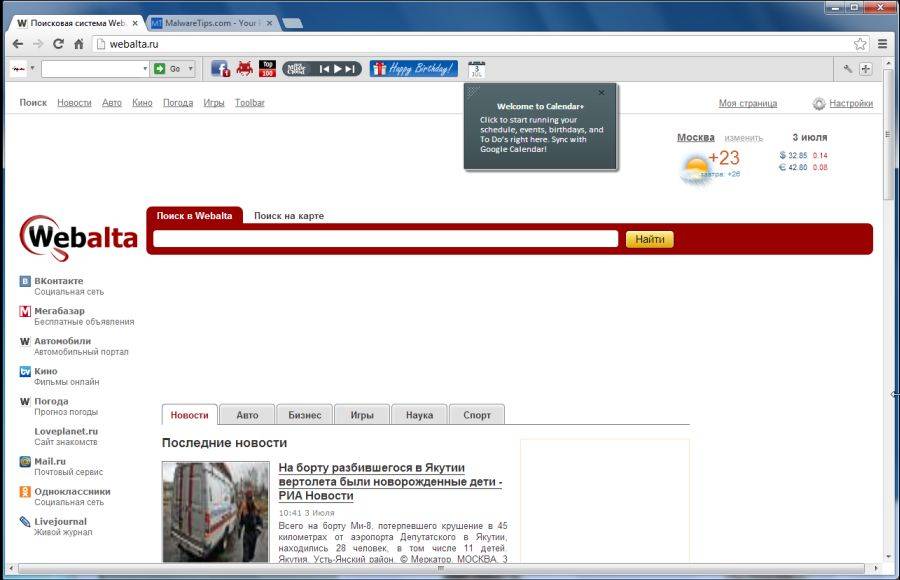The image size is (900, 580).
Task: Switch to the Спорт news tab
Action: (476, 415)
